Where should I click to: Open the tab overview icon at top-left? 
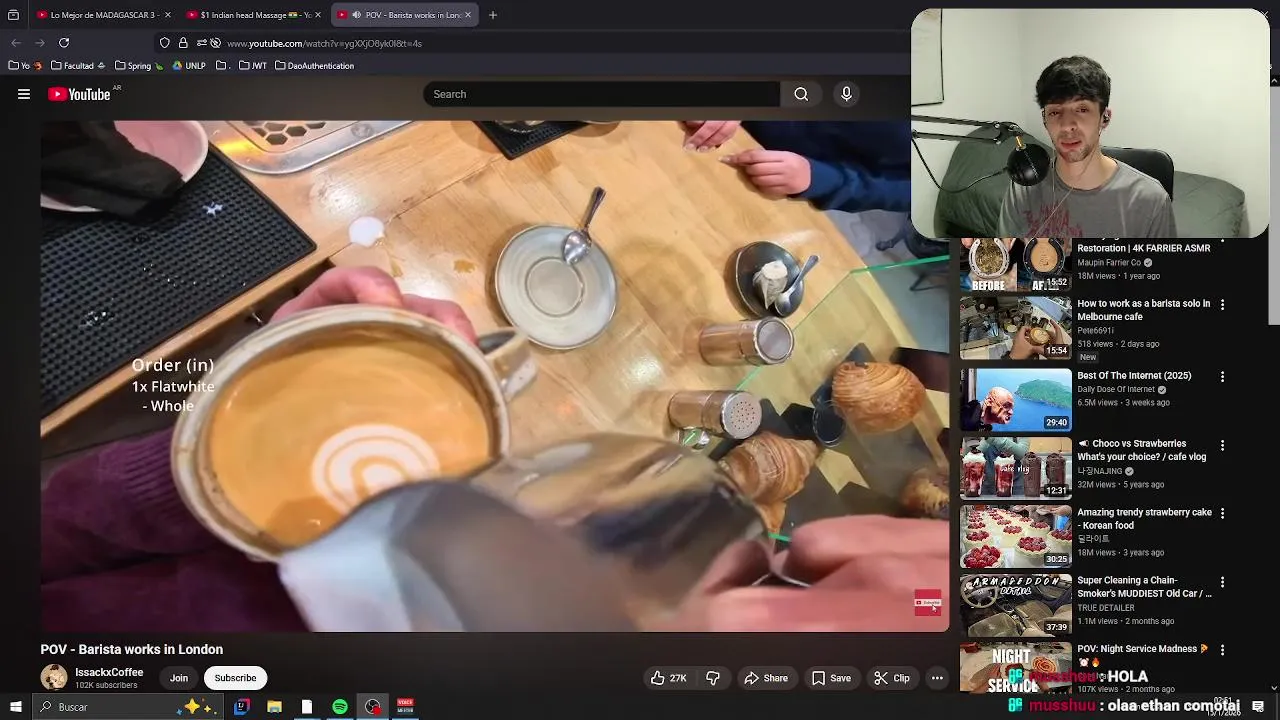click(x=13, y=15)
